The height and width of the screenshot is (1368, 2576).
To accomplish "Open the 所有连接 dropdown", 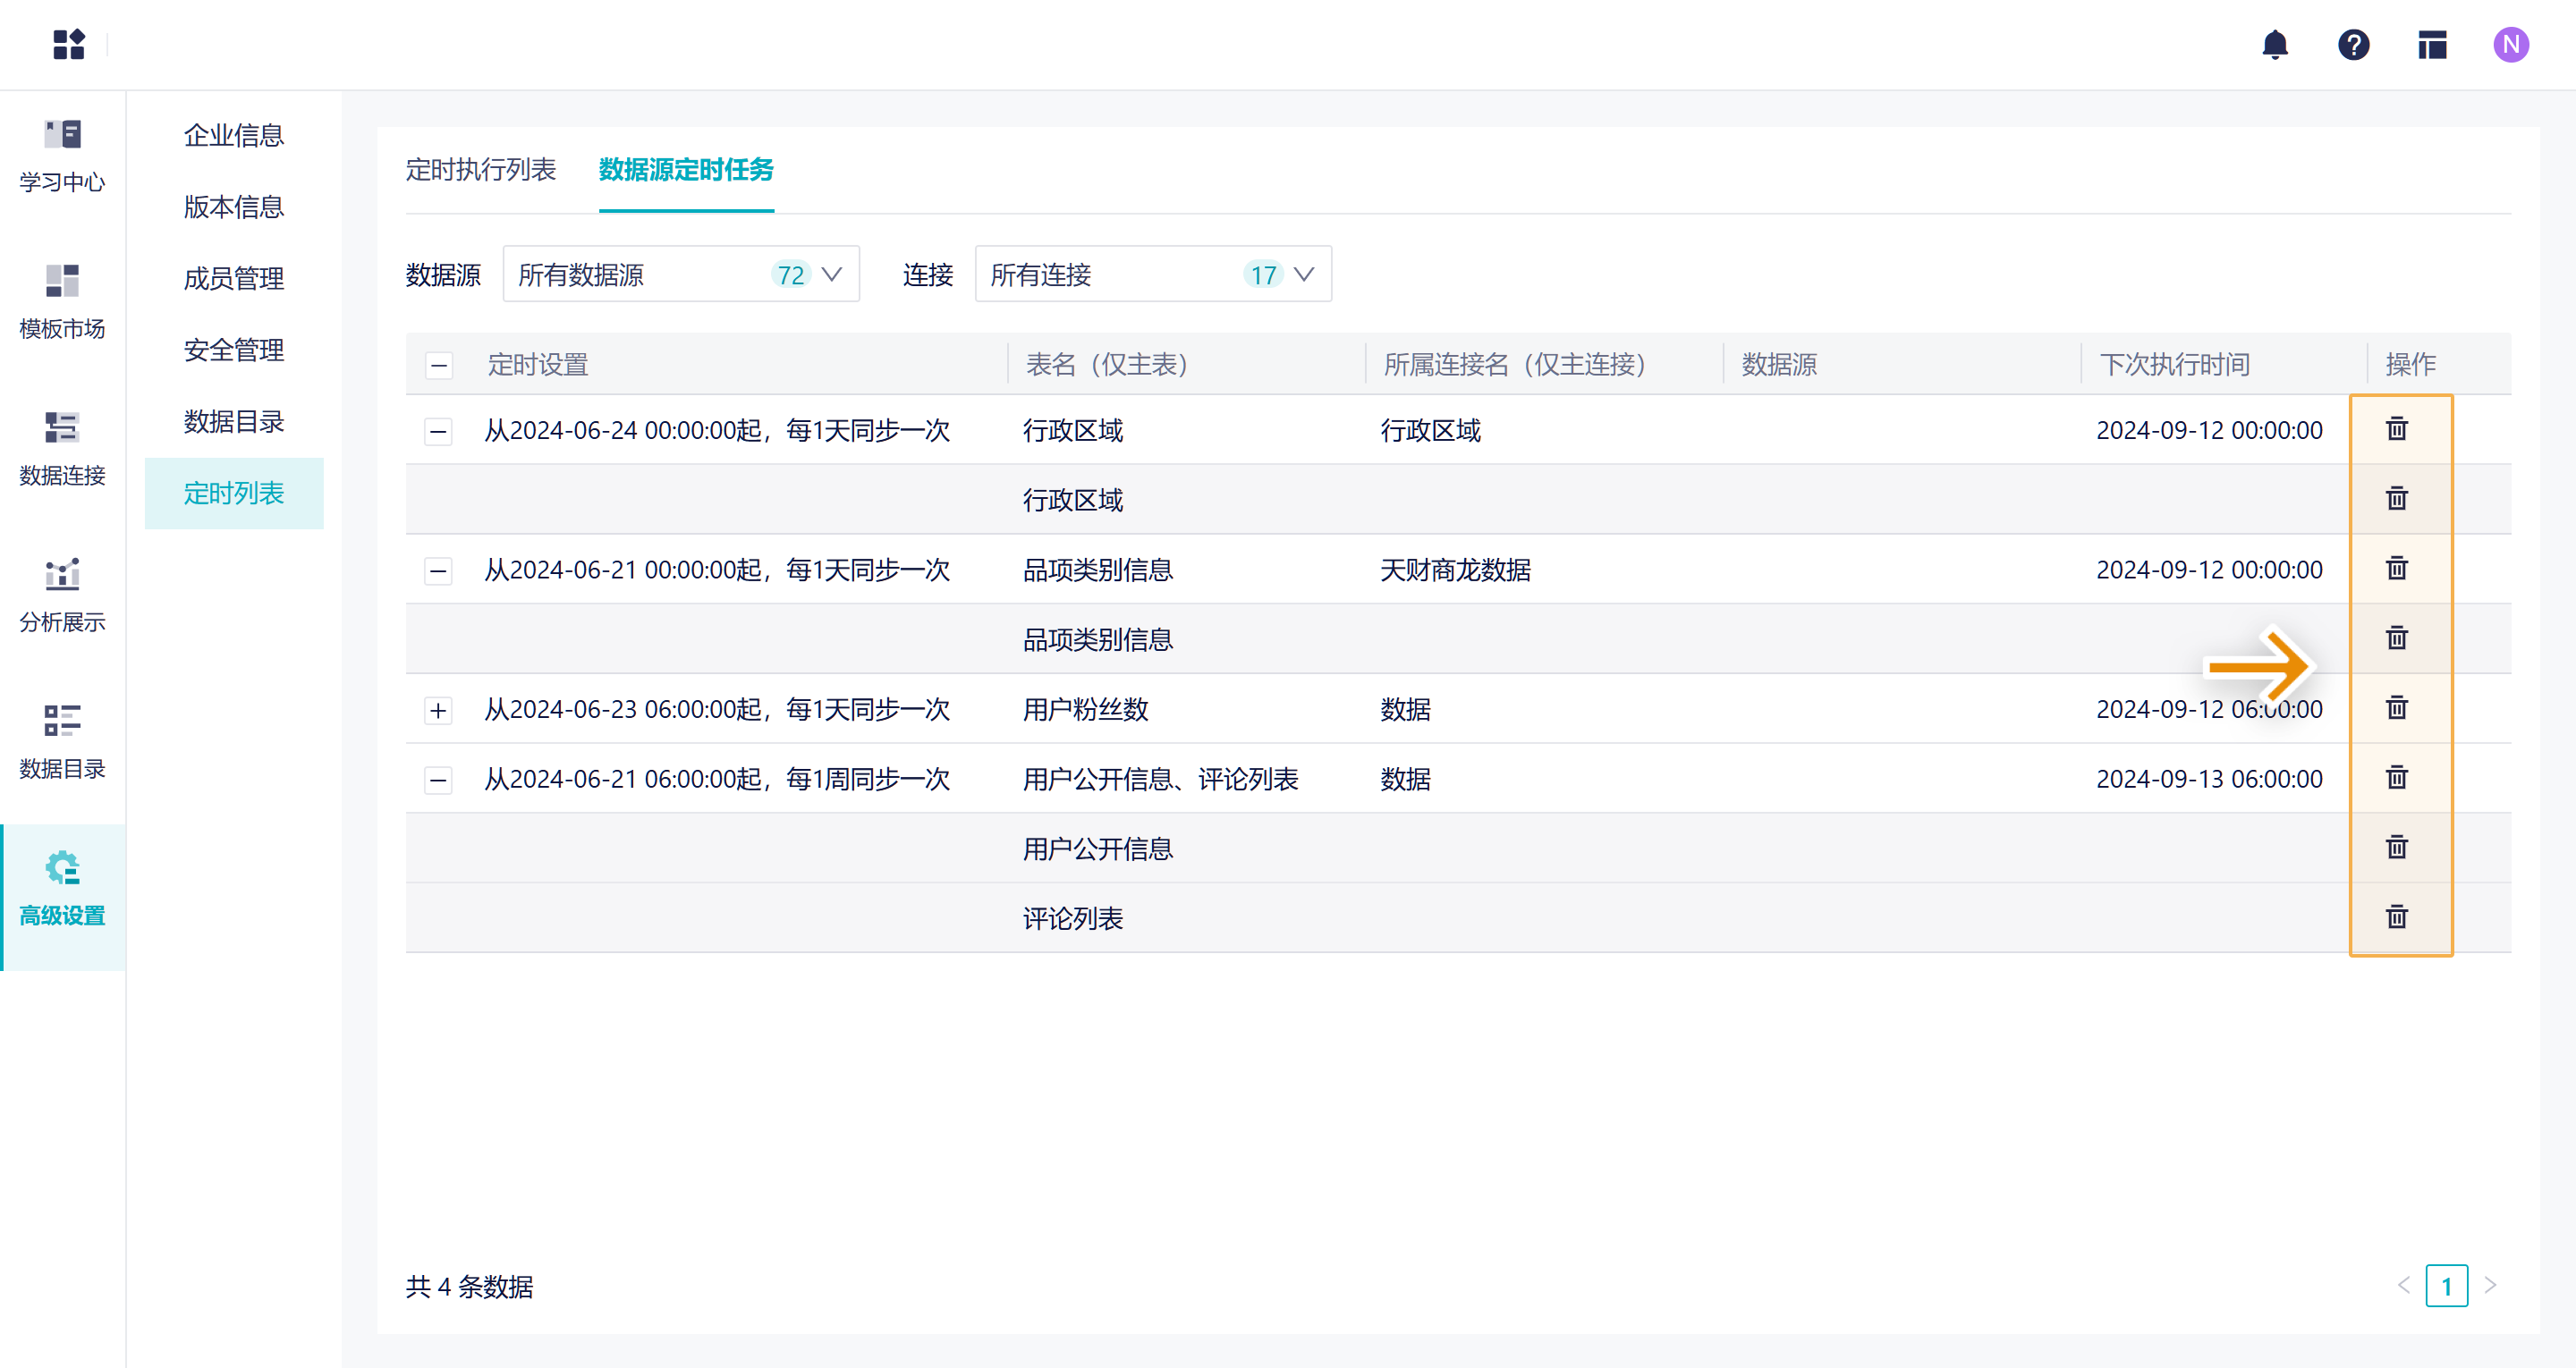I will (1152, 274).
